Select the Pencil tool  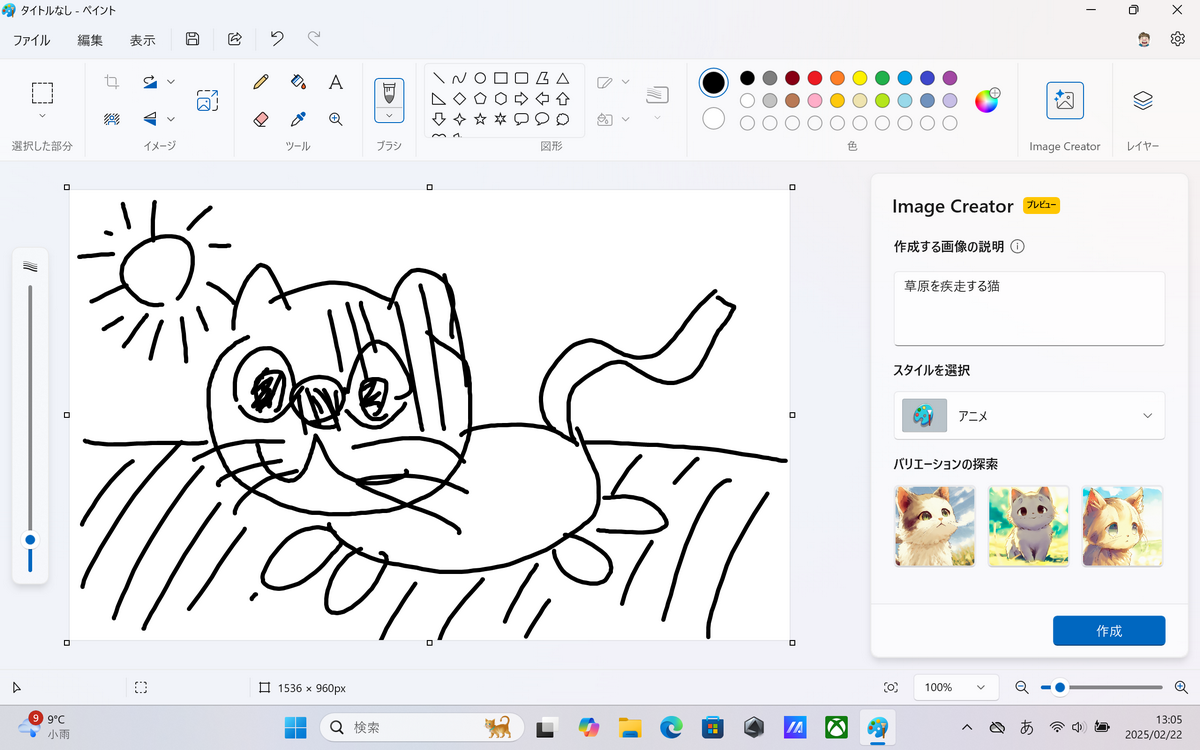tap(261, 82)
